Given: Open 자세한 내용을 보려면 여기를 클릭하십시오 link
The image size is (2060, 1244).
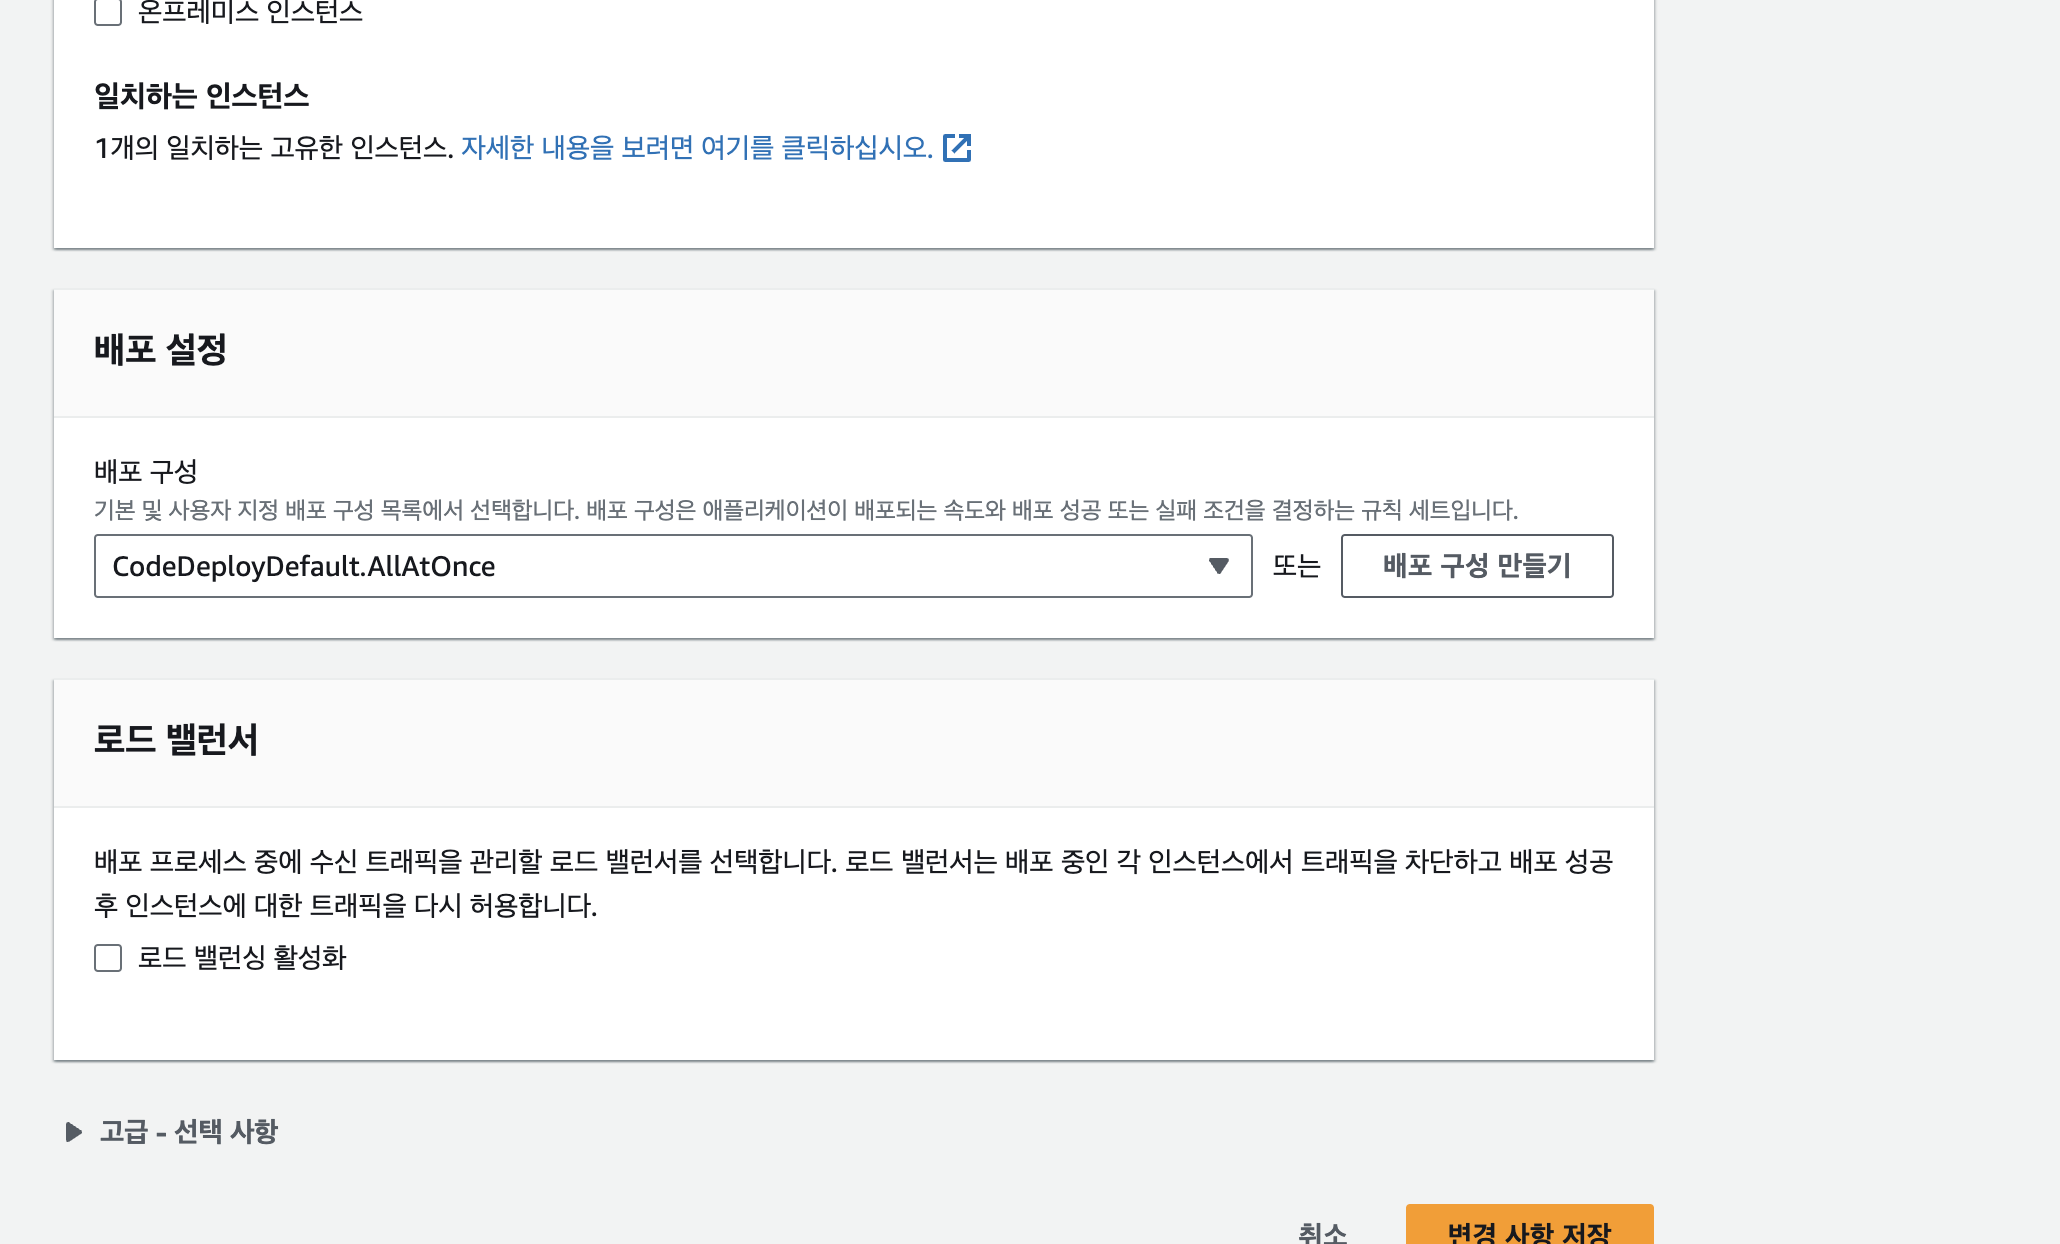Looking at the screenshot, I should [x=696, y=148].
